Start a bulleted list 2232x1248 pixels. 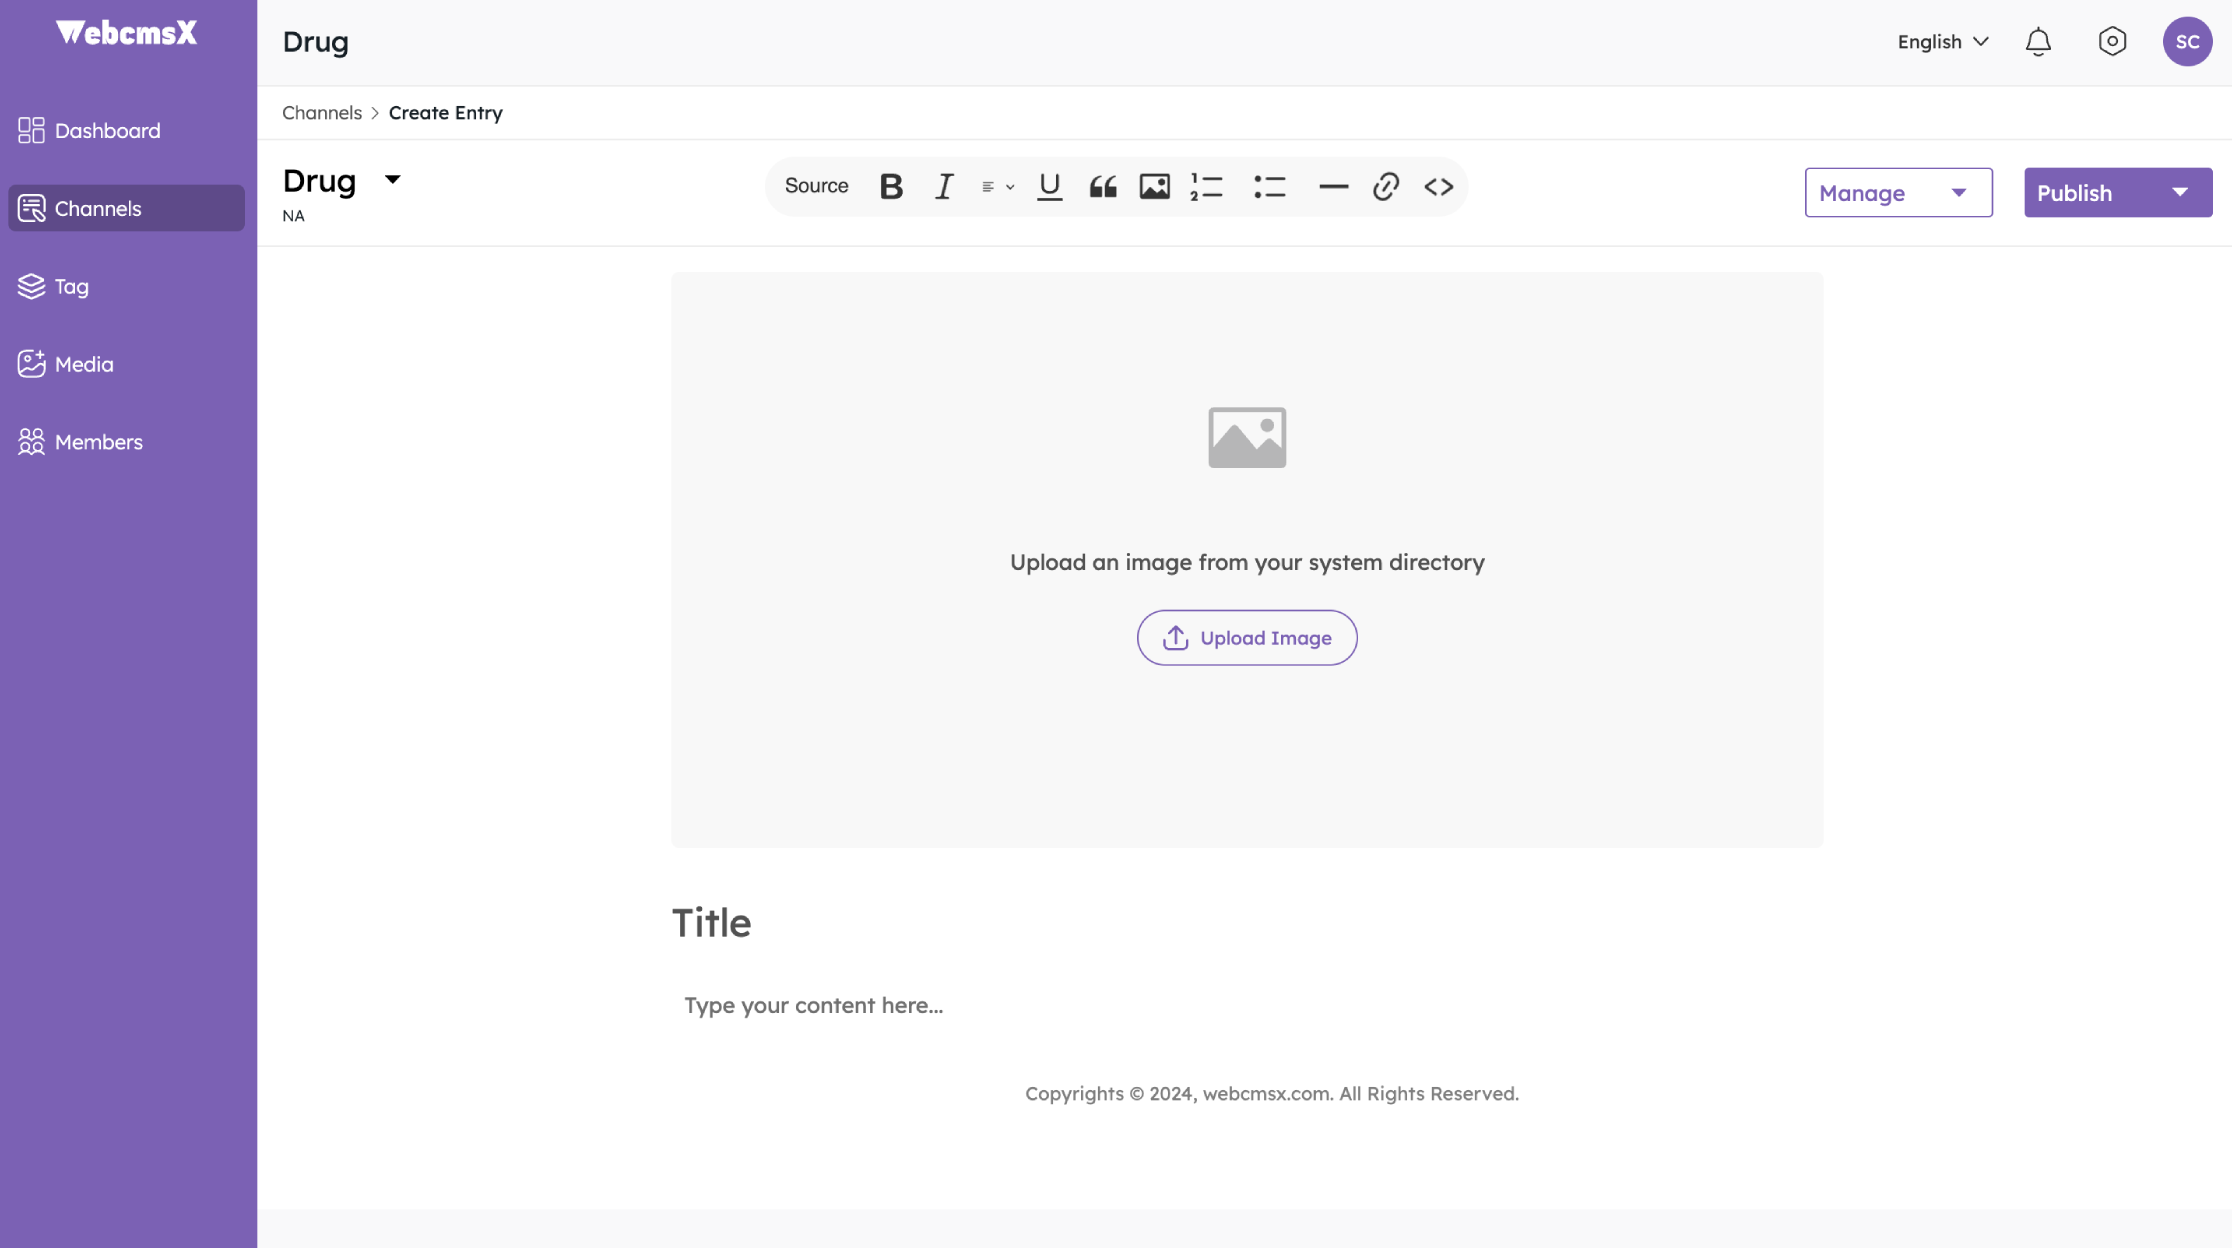(x=1269, y=187)
